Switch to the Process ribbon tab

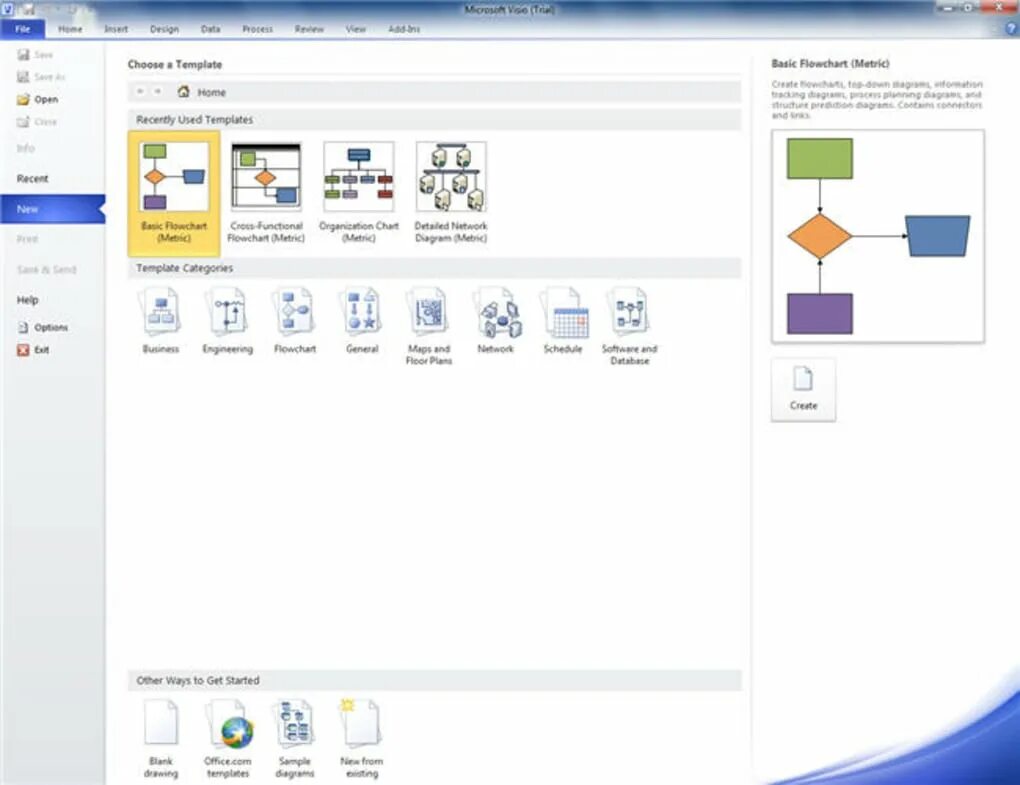click(258, 29)
